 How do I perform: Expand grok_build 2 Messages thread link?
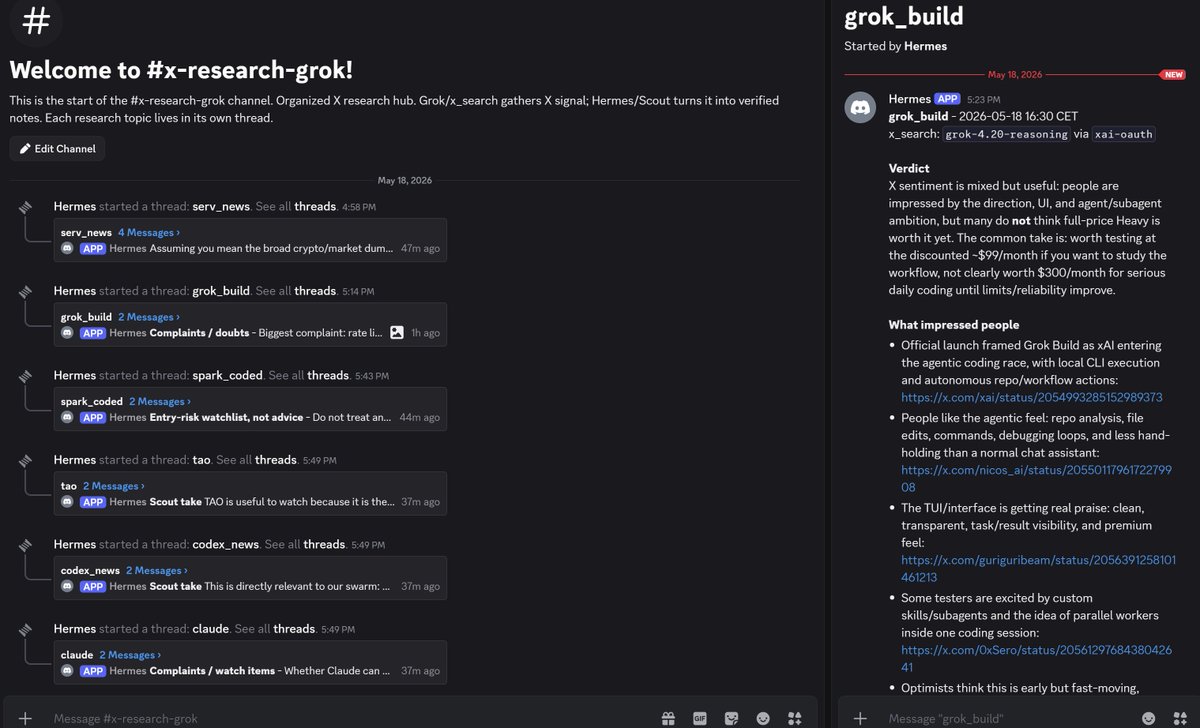pos(149,317)
